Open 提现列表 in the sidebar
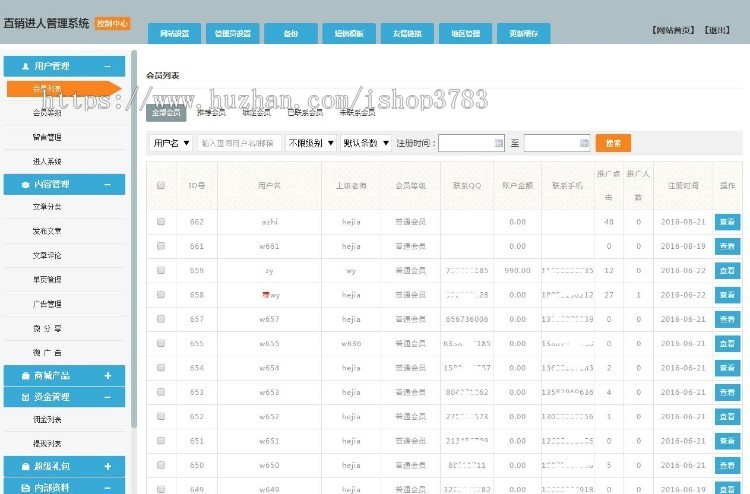This screenshot has height=494, width=750. (x=47, y=444)
